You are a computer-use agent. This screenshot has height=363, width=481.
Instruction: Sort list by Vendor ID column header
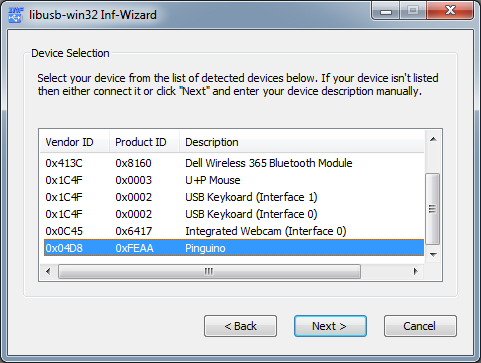[x=75, y=142]
